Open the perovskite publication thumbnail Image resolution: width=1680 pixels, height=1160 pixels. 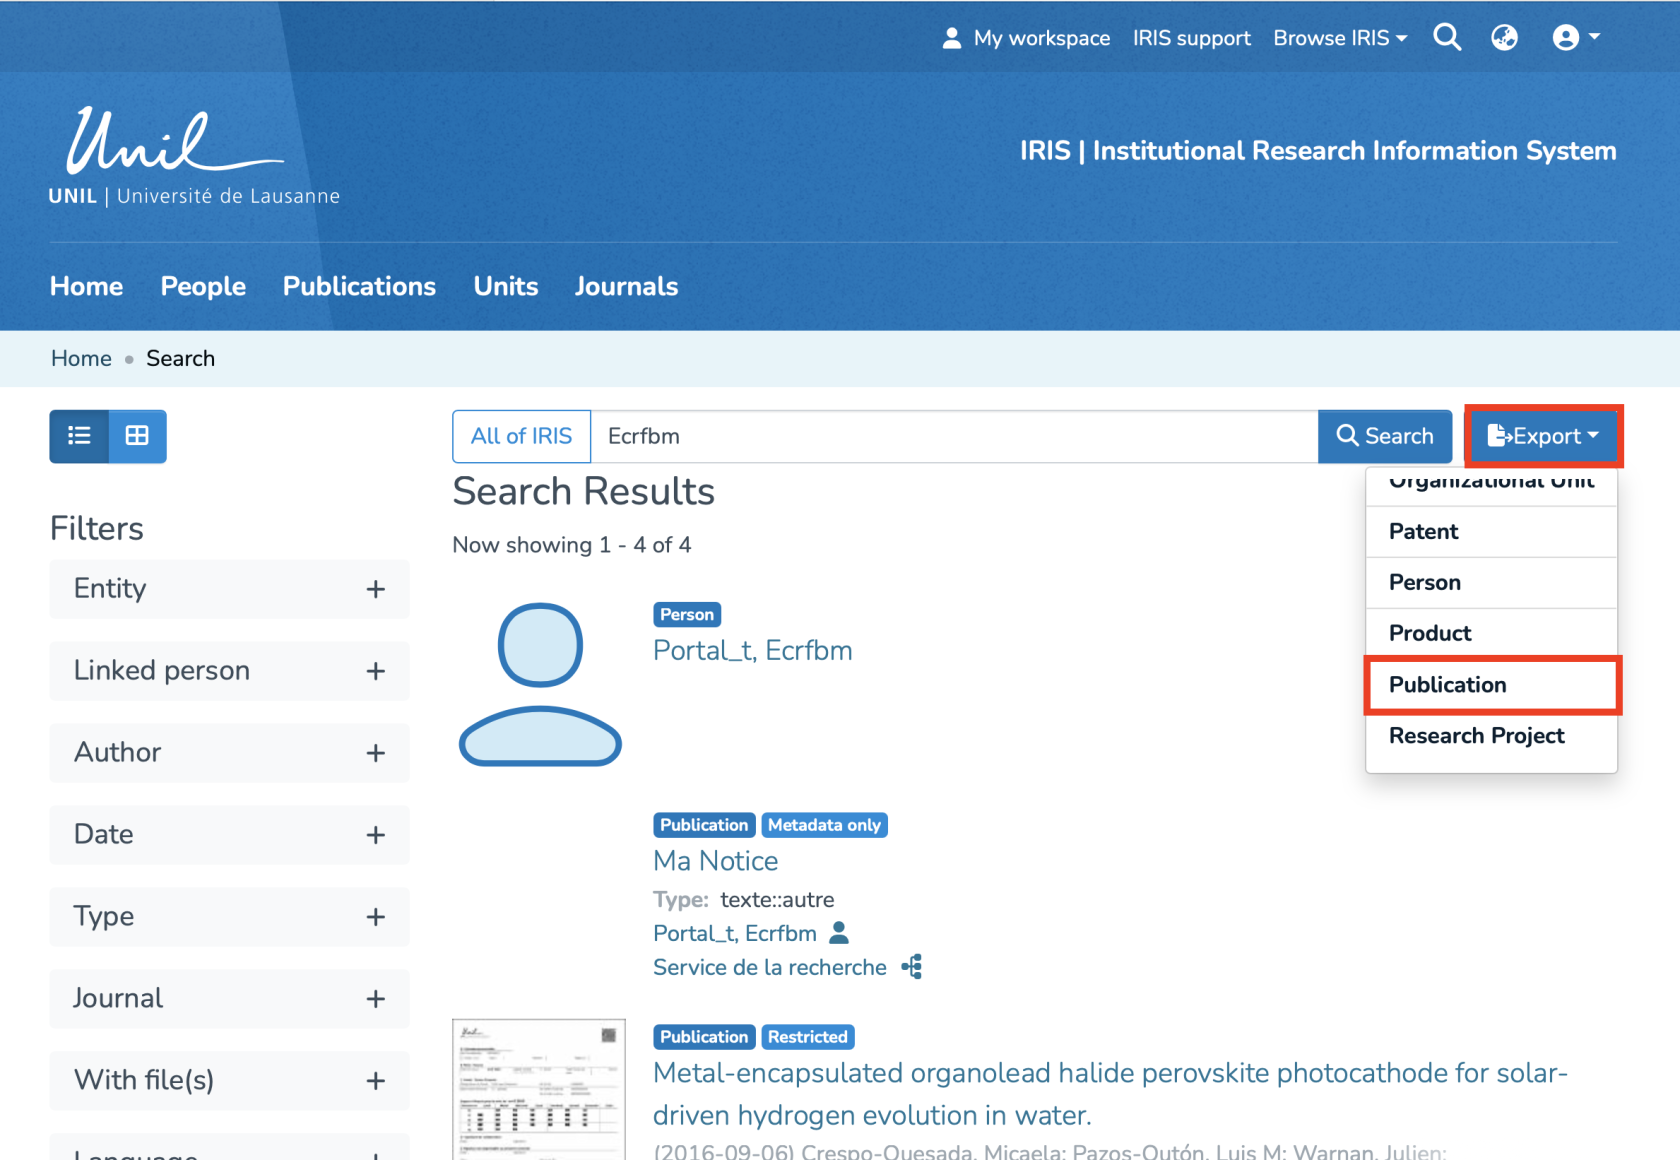click(x=539, y=1088)
